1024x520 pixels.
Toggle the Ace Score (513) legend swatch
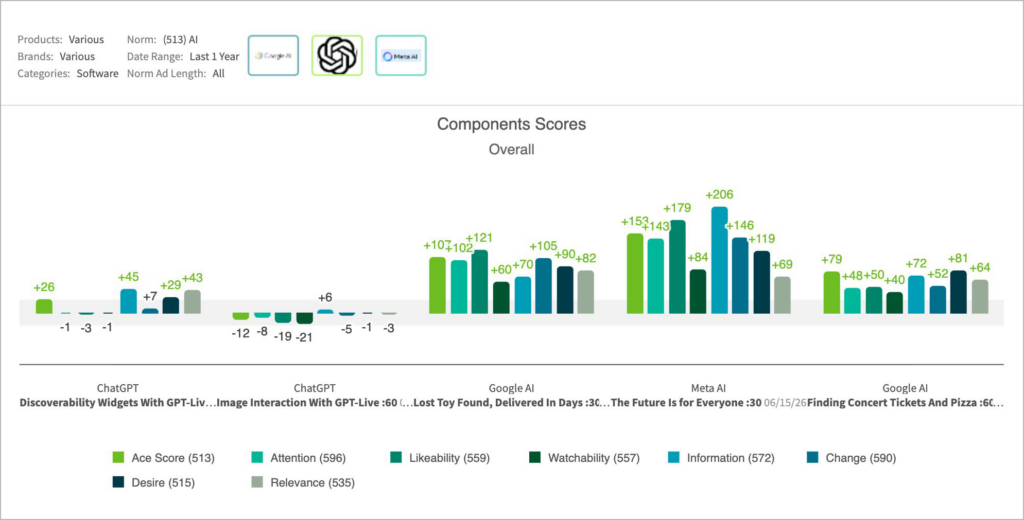(x=118, y=458)
